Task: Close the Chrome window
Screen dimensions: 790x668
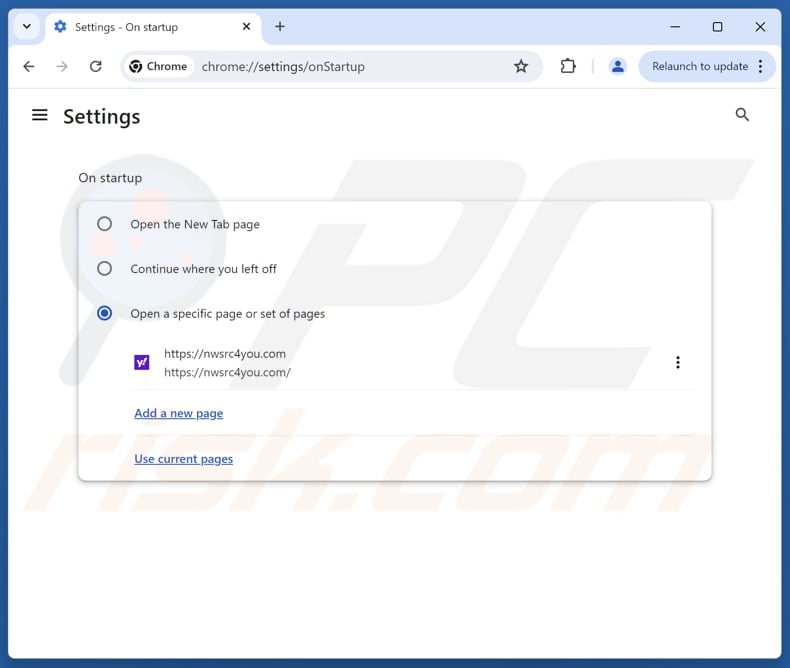Action: [760, 27]
